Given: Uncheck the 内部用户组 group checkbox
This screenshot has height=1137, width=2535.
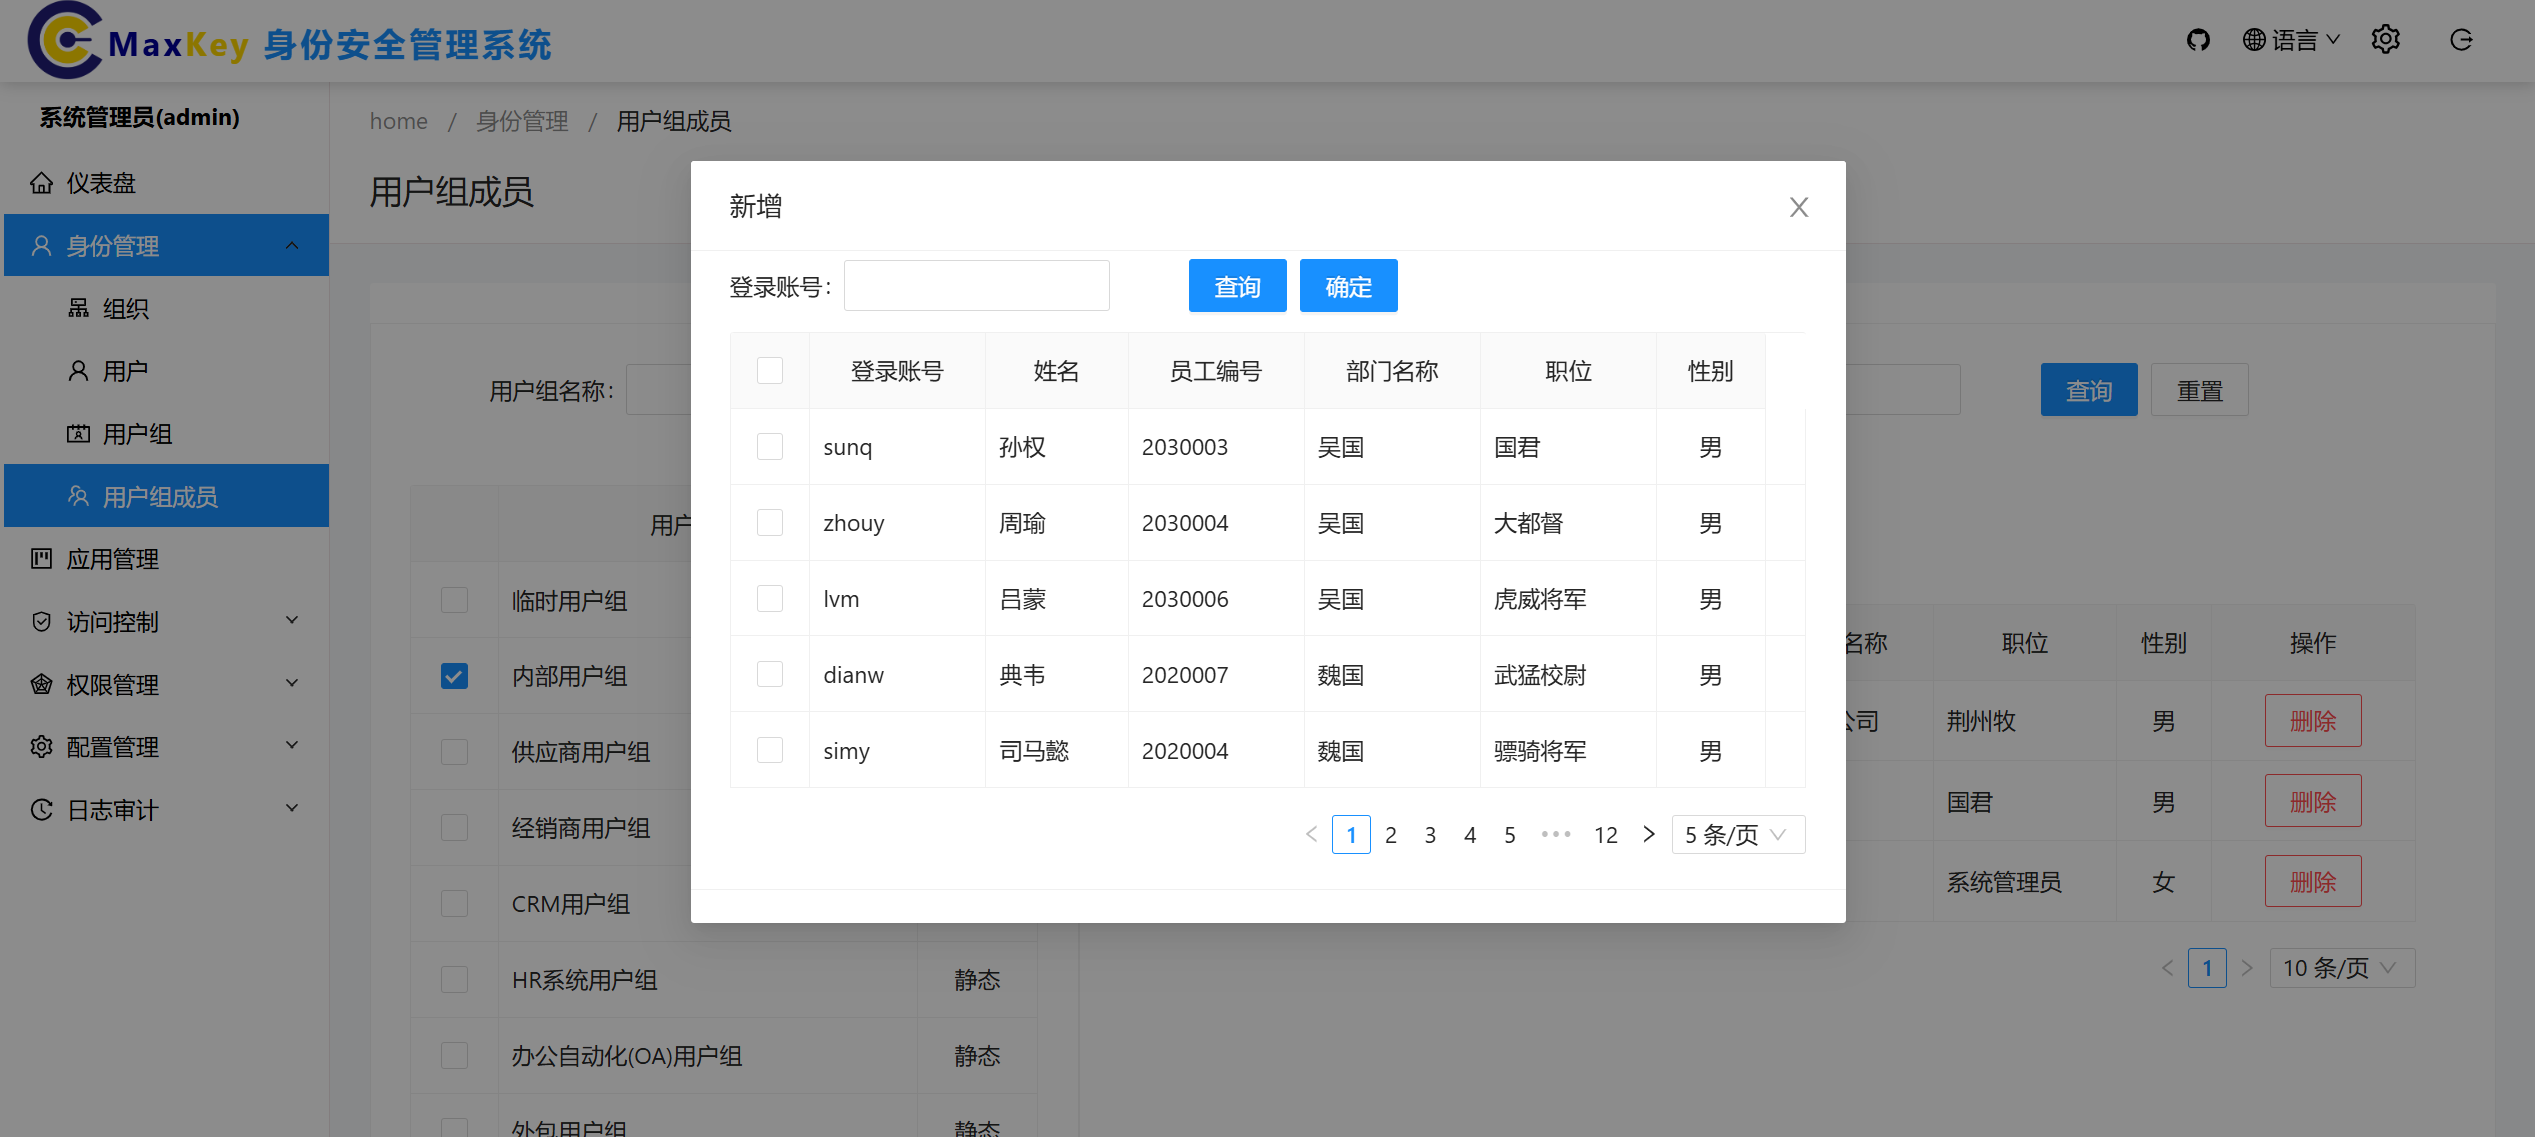Looking at the screenshot, I should [454, 676].
